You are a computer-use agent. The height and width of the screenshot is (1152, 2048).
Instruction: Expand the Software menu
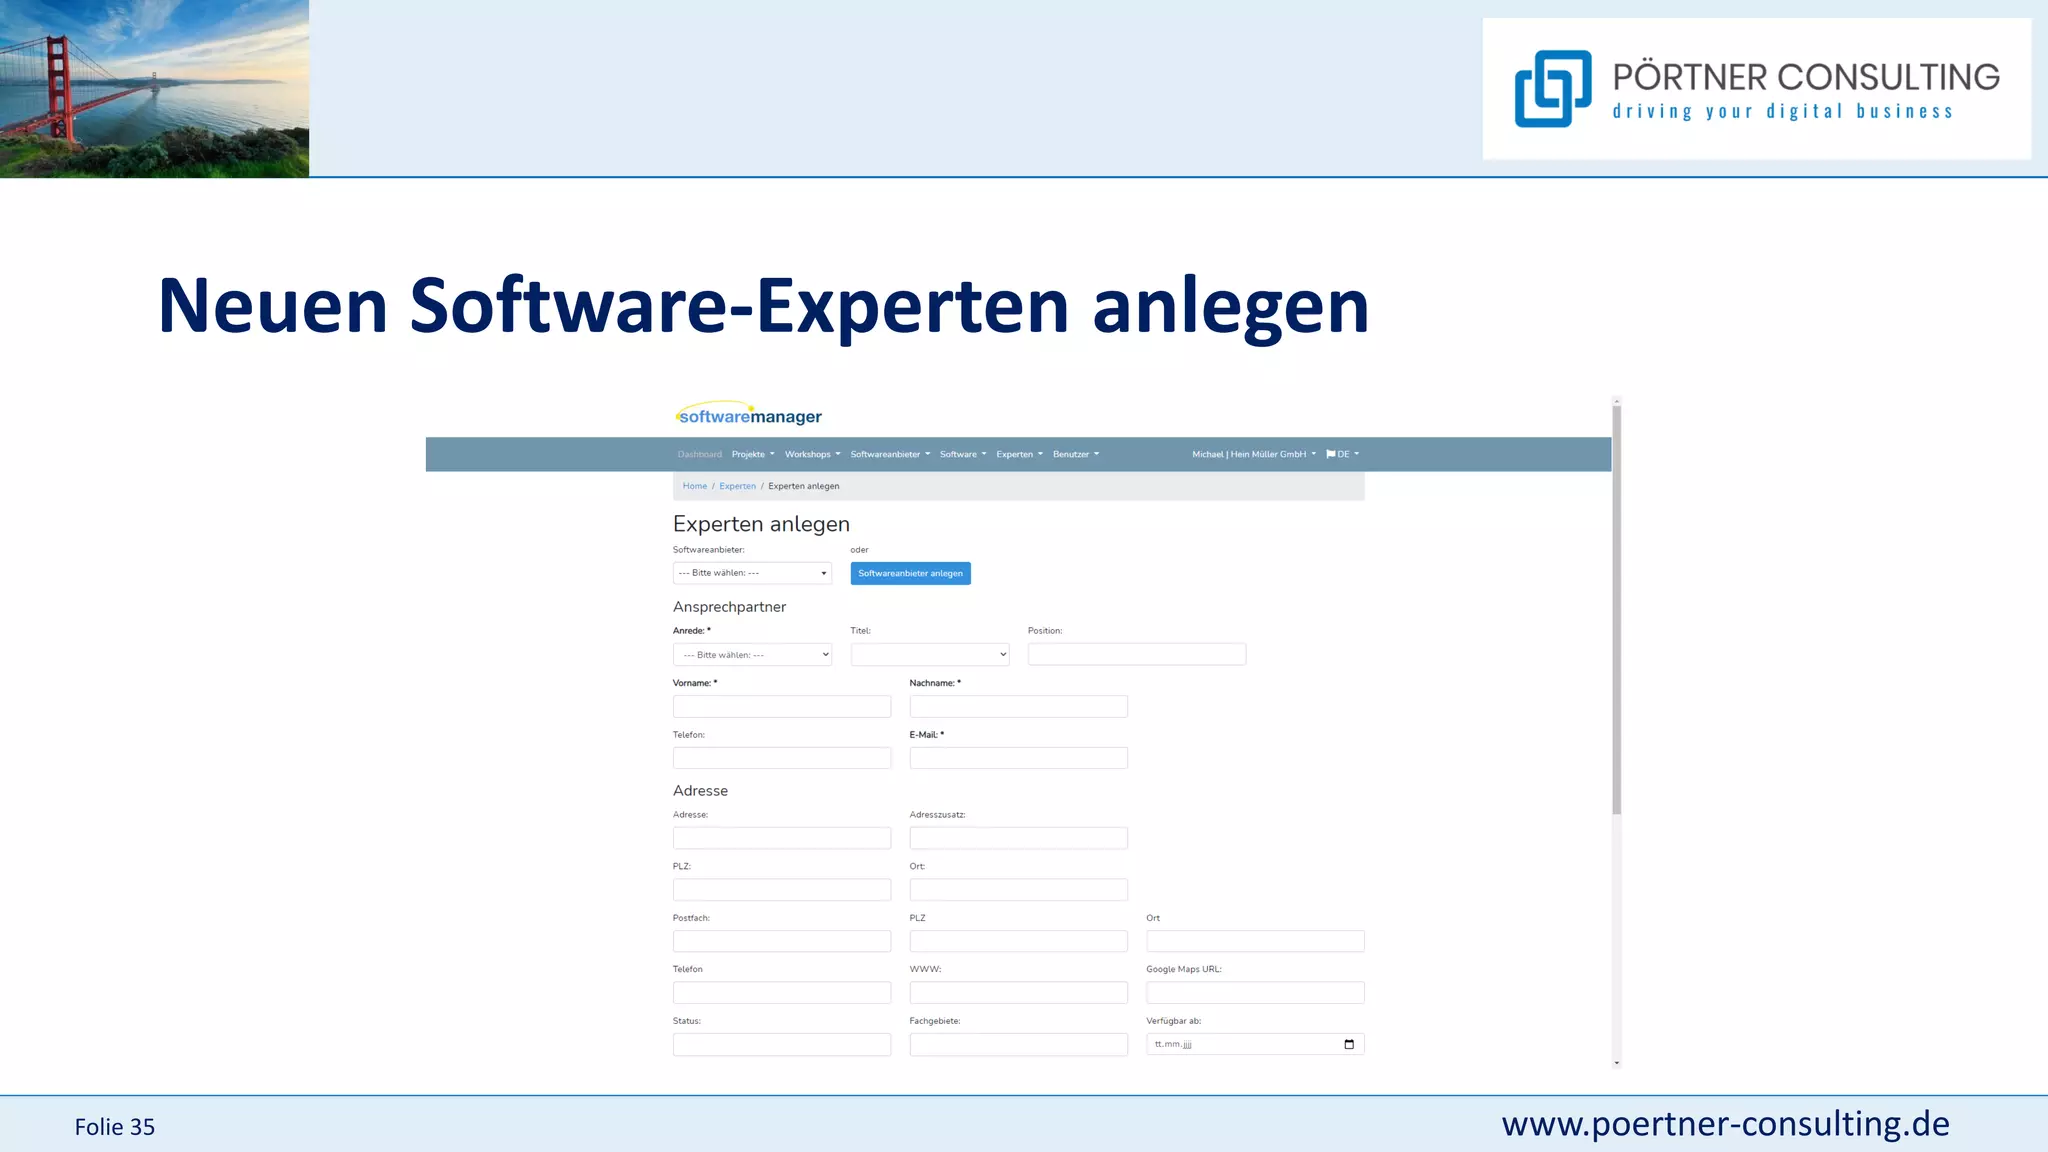tap(963, 454)
